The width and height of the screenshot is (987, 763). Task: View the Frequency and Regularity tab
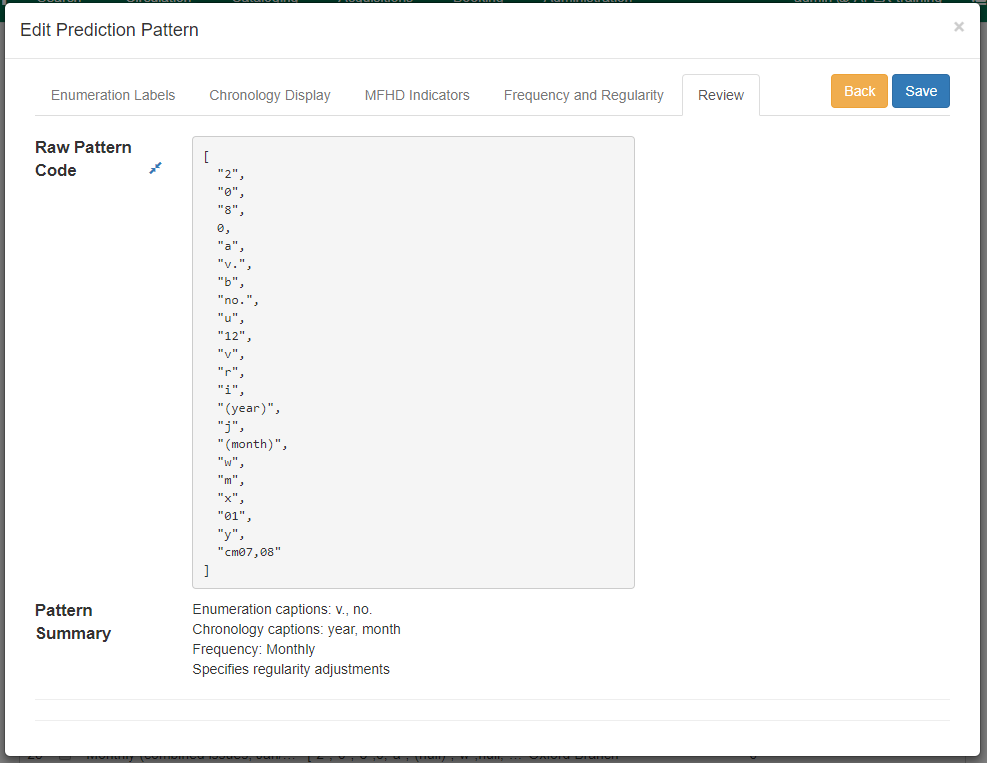[x=583, y=95]
